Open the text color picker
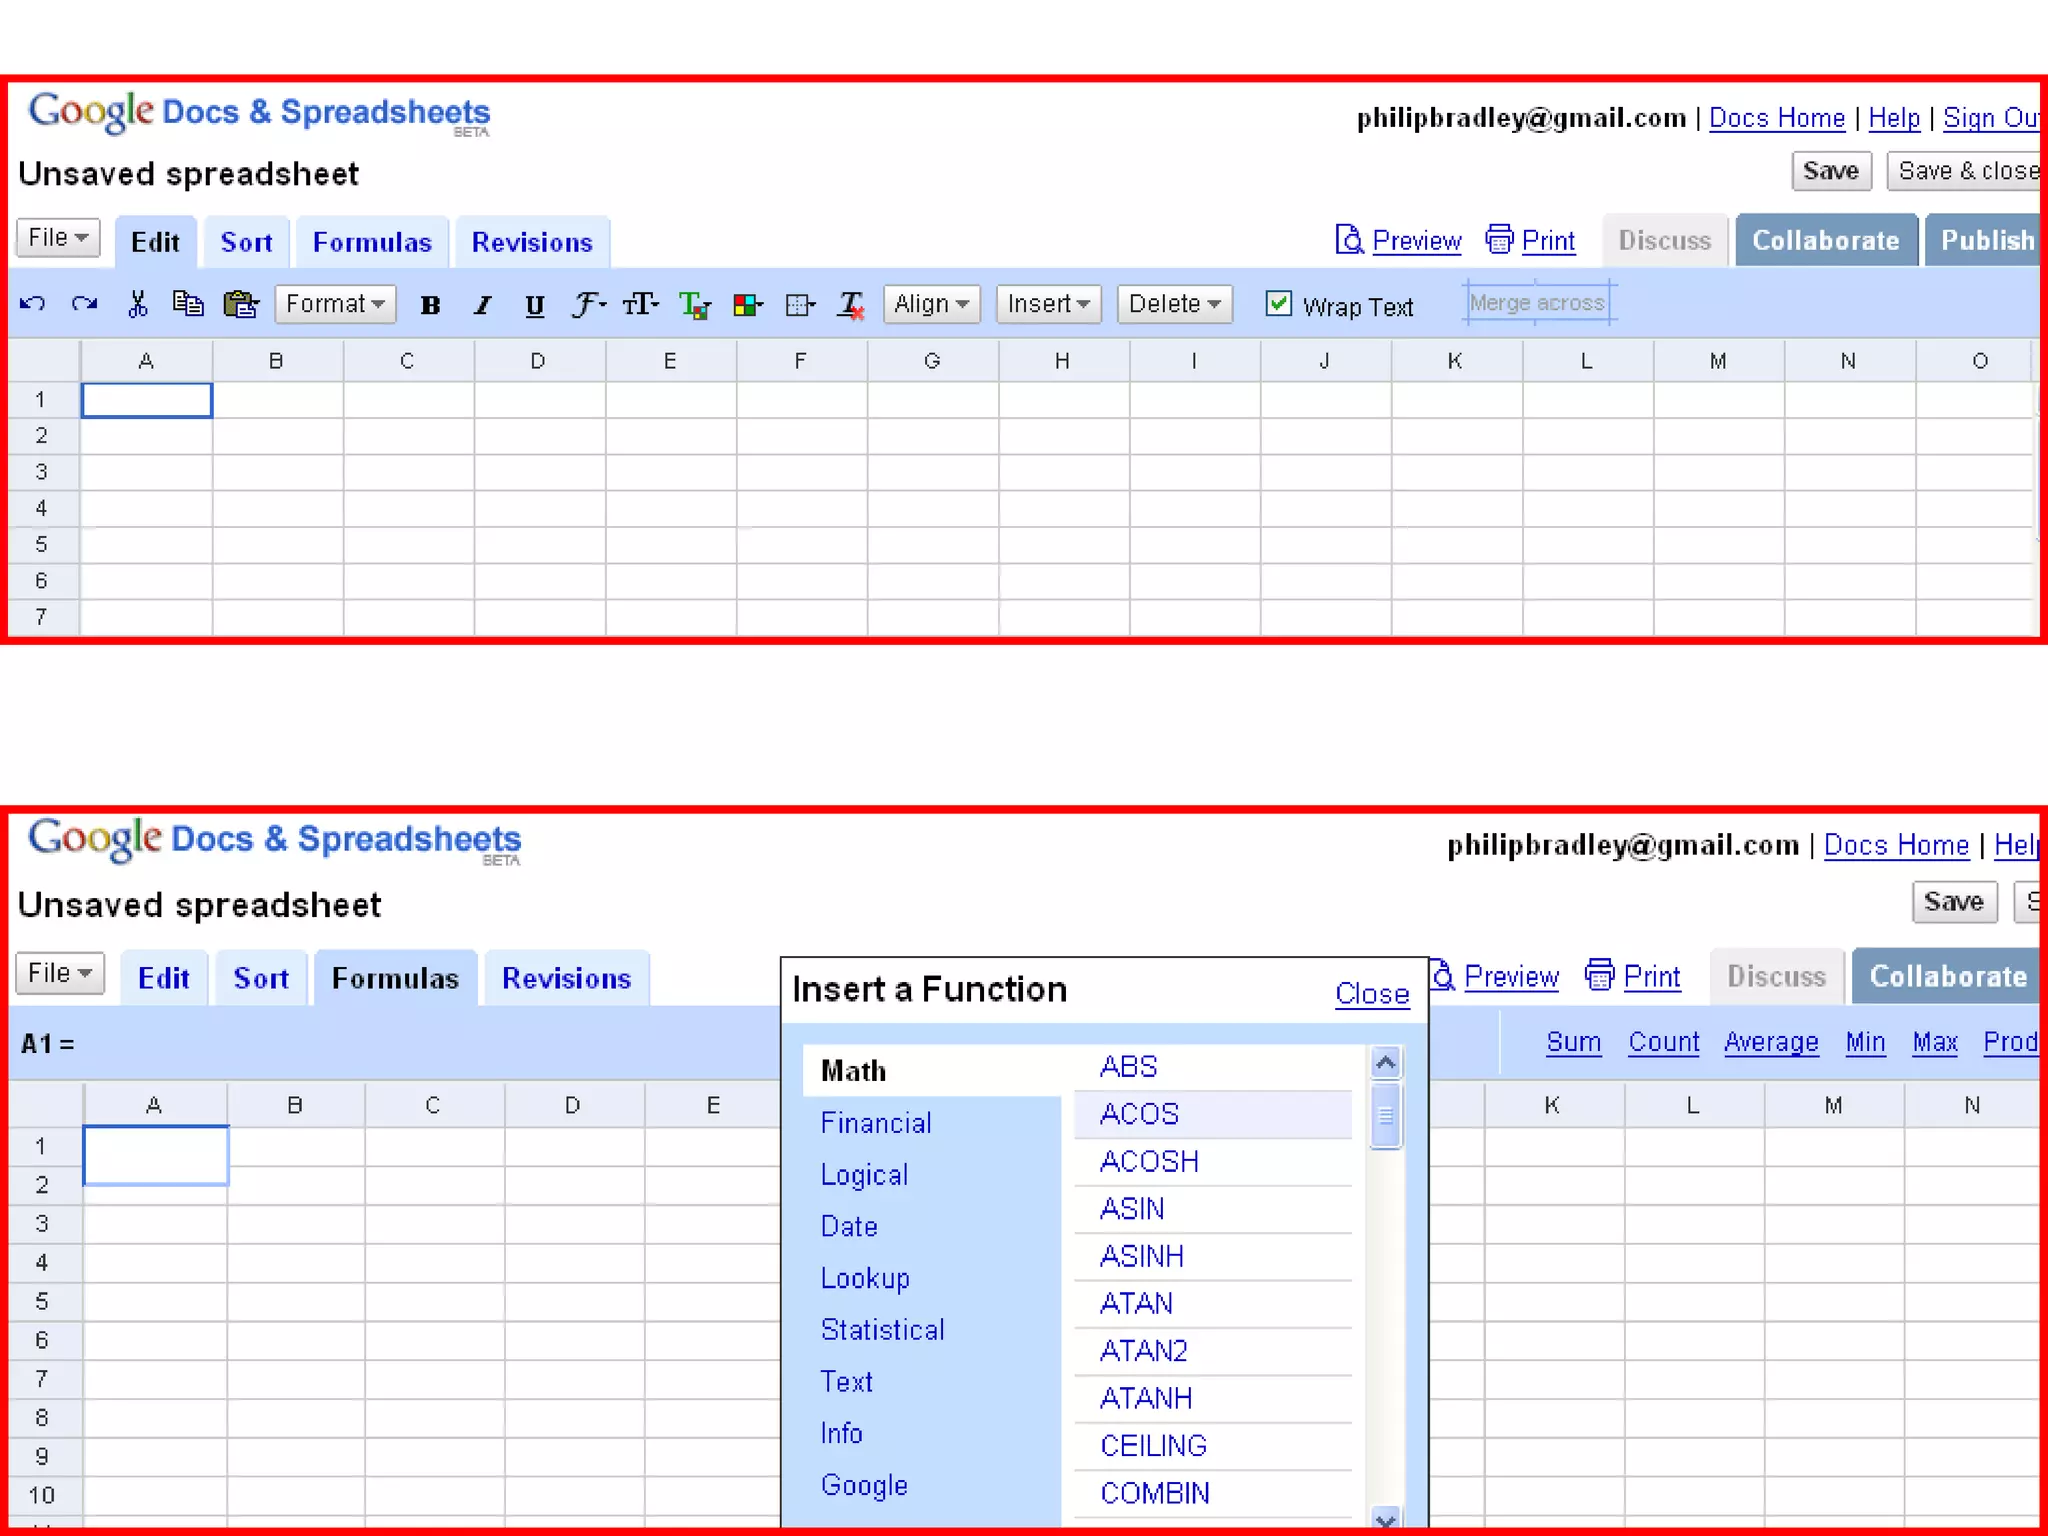2048x1536 pixels. 694,305
